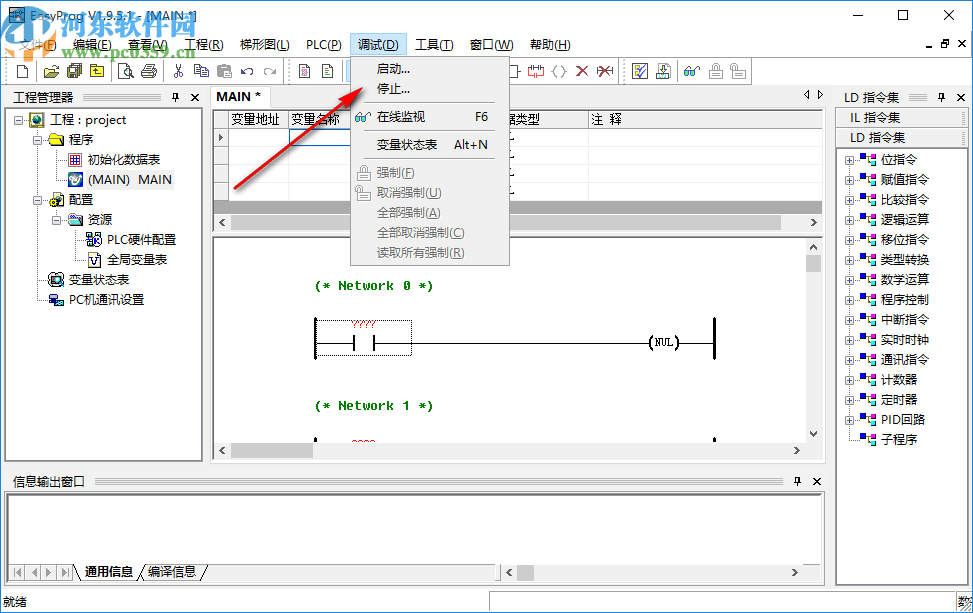
Task: Collapse the 程序 folder node
Action: tap(38, 140)
